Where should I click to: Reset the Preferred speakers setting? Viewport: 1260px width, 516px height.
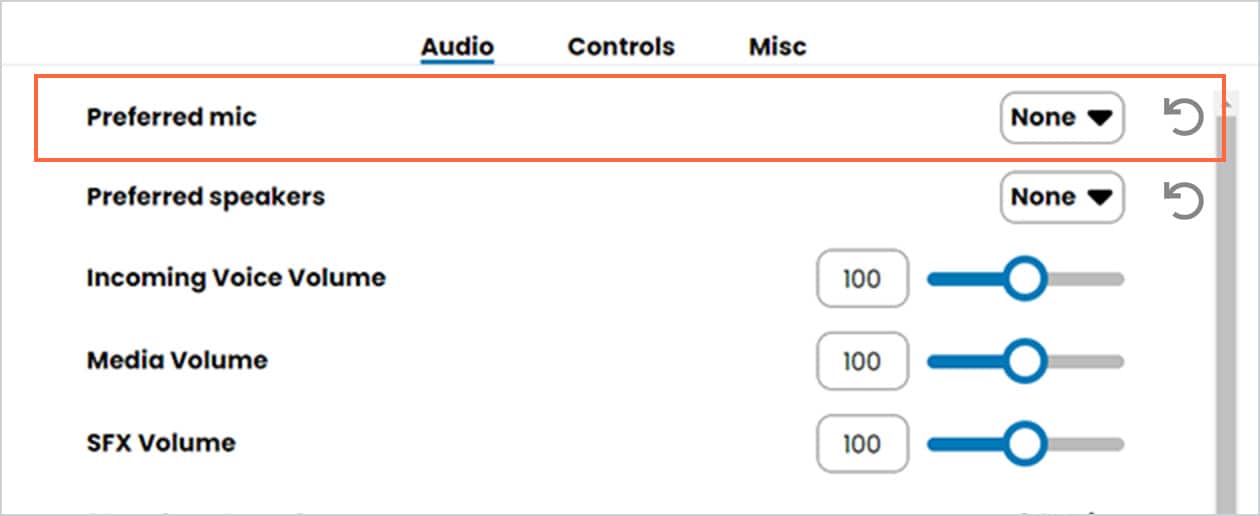pos(1183,199)
